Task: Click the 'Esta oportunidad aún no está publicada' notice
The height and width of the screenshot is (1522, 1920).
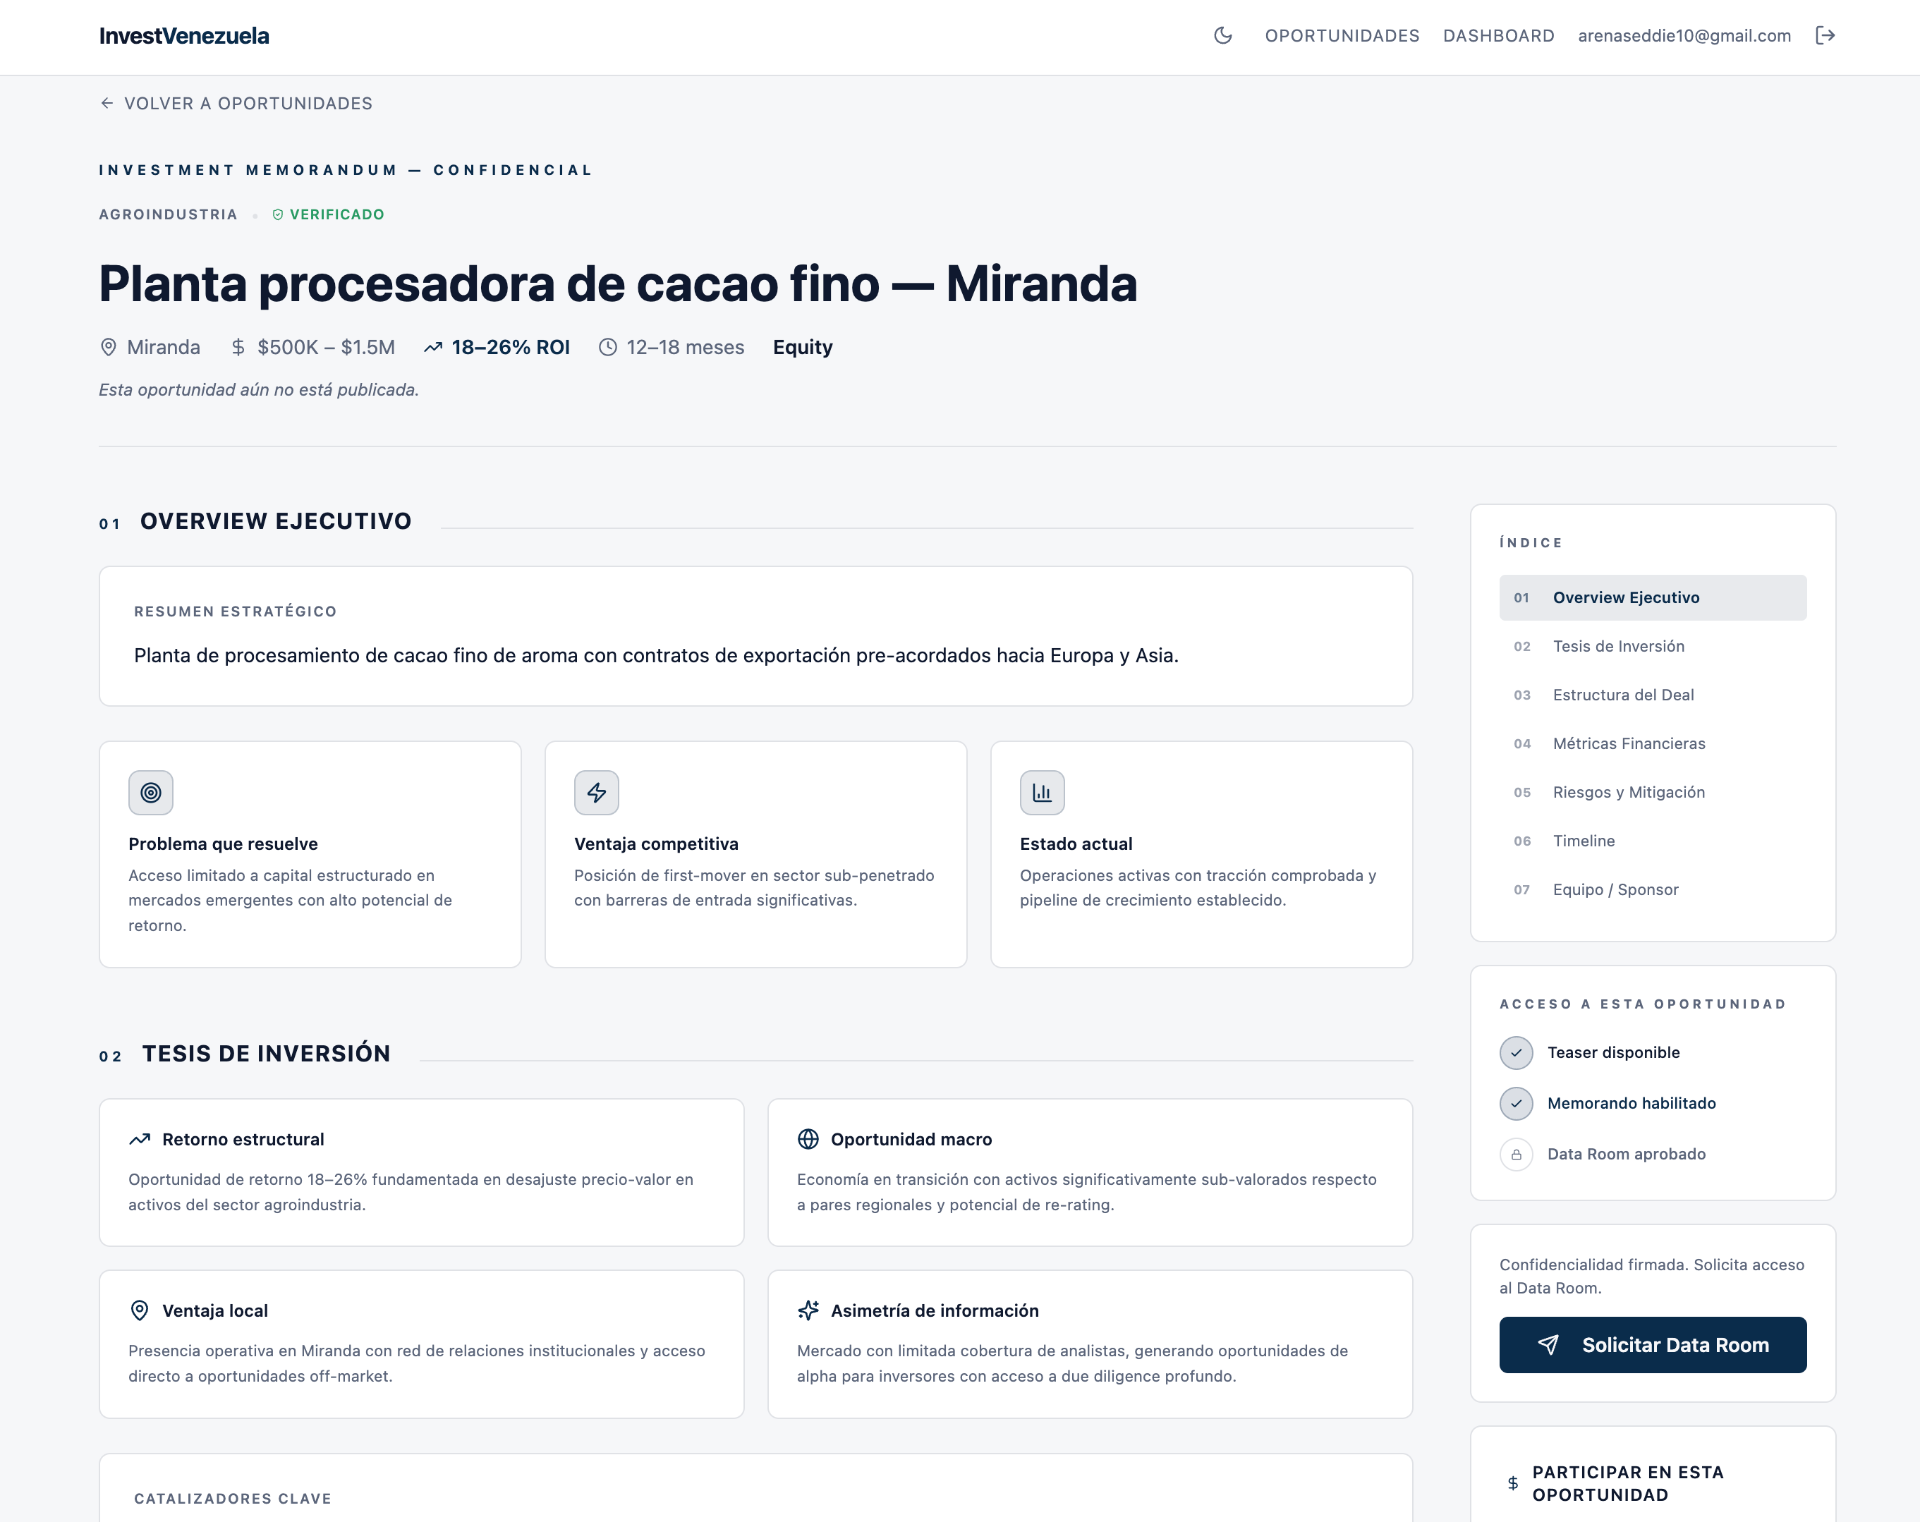Action: tap(259, 390)
